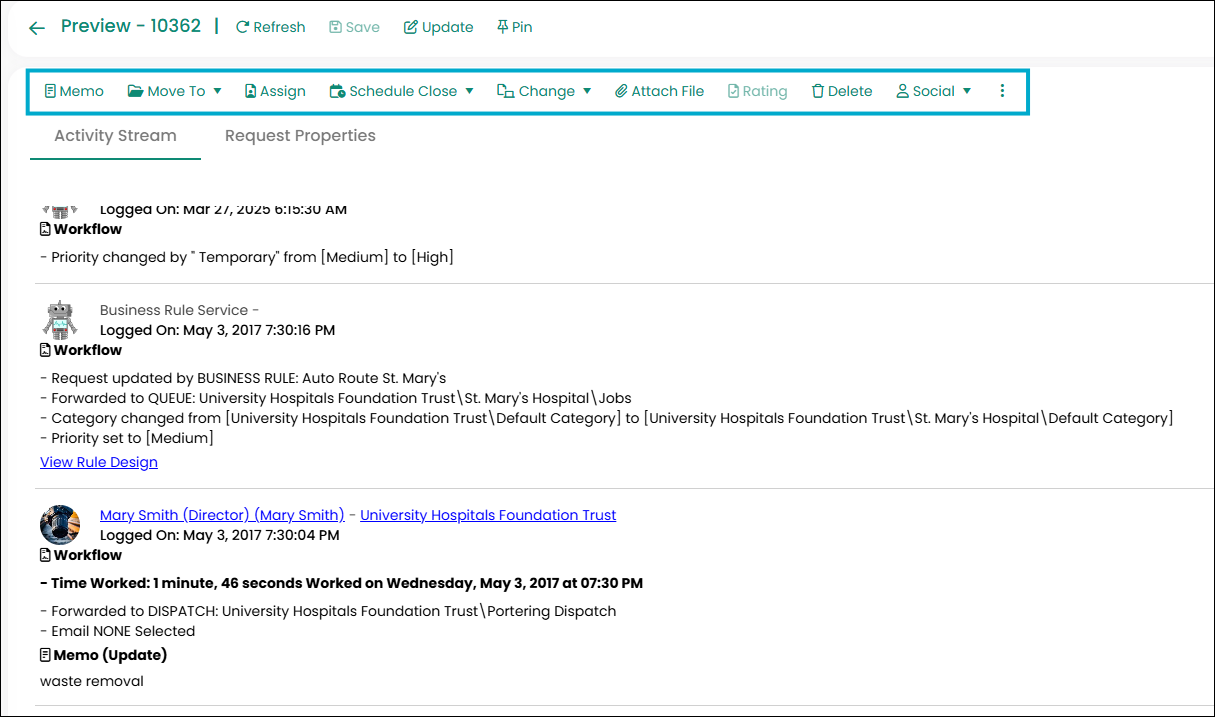Refresh the request preview
1215x717 pixels.
pyautogui.click(x=270, y=27)
